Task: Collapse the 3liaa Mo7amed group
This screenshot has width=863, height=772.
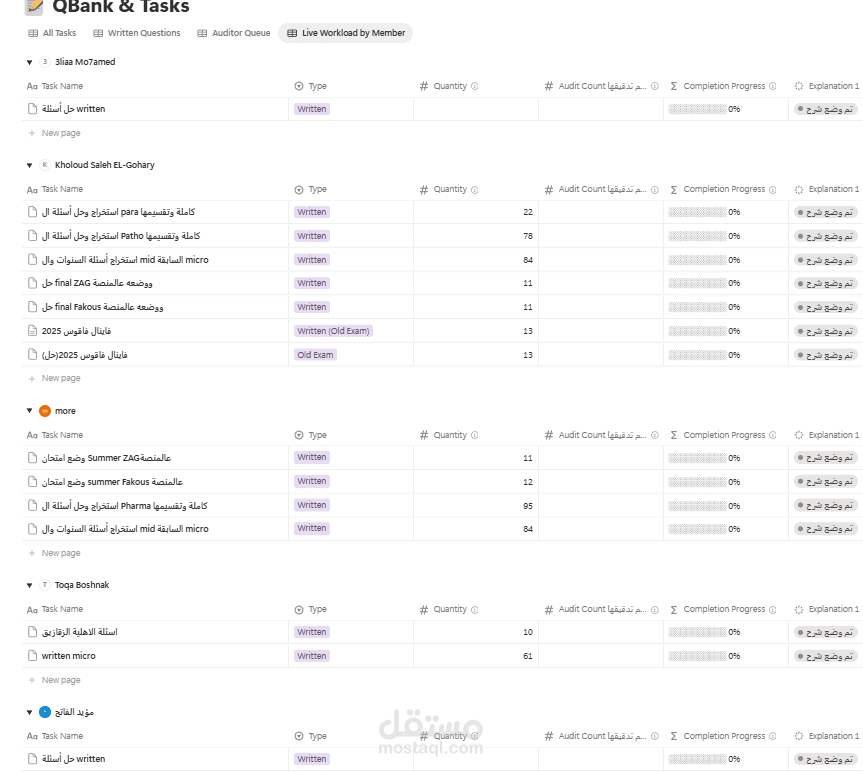Action: 30,62
